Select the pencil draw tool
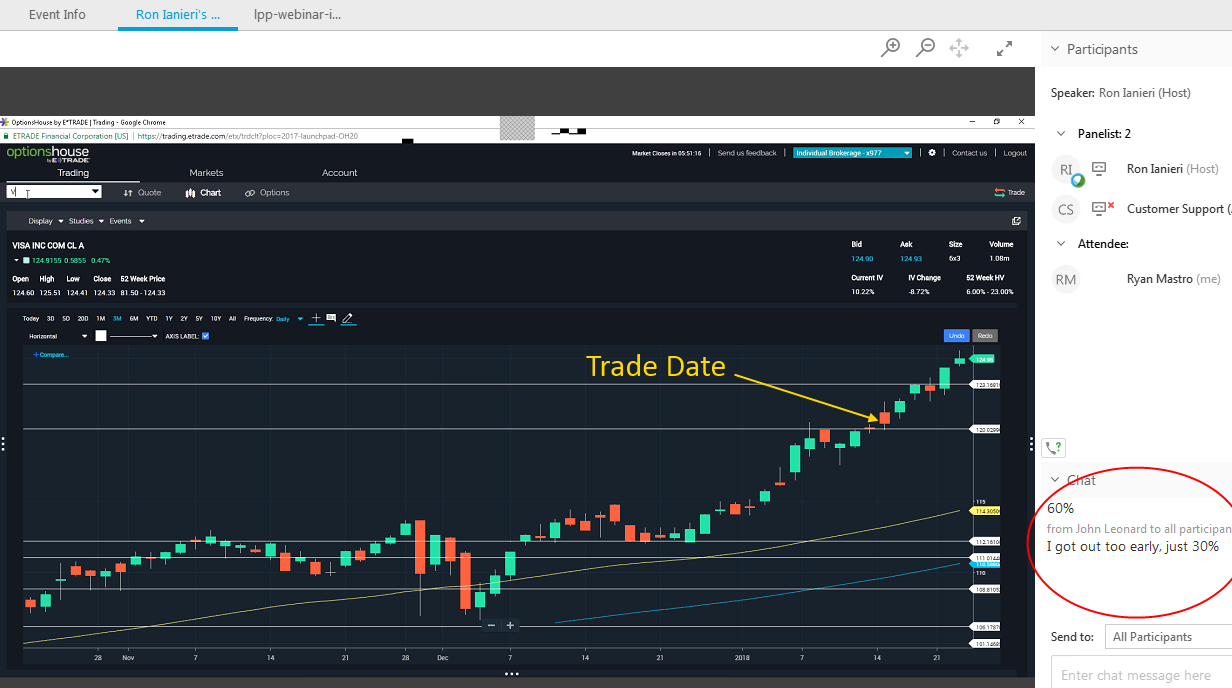1232x688 pixels. 347,318
